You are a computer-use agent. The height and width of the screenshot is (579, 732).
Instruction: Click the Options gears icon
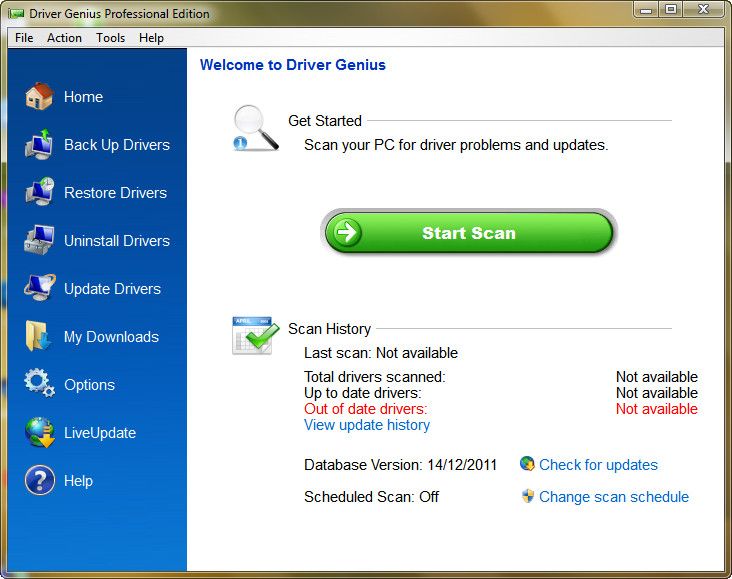39,383
